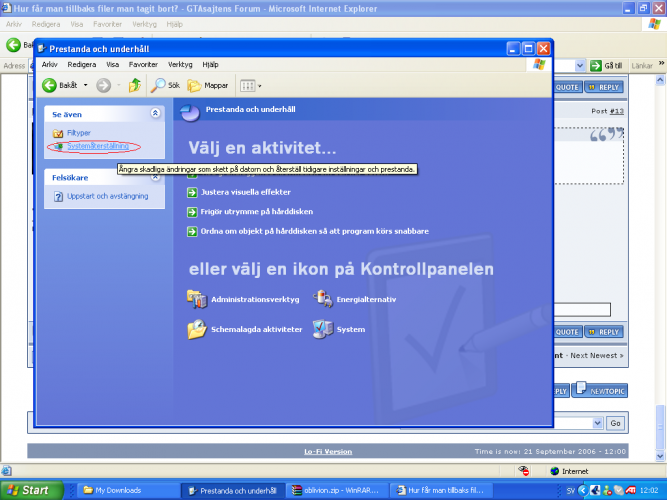Image resolution: width=667 pixels, height=500 pixels.
Task: Click the Bakåt back button
Action: point(61,86)
